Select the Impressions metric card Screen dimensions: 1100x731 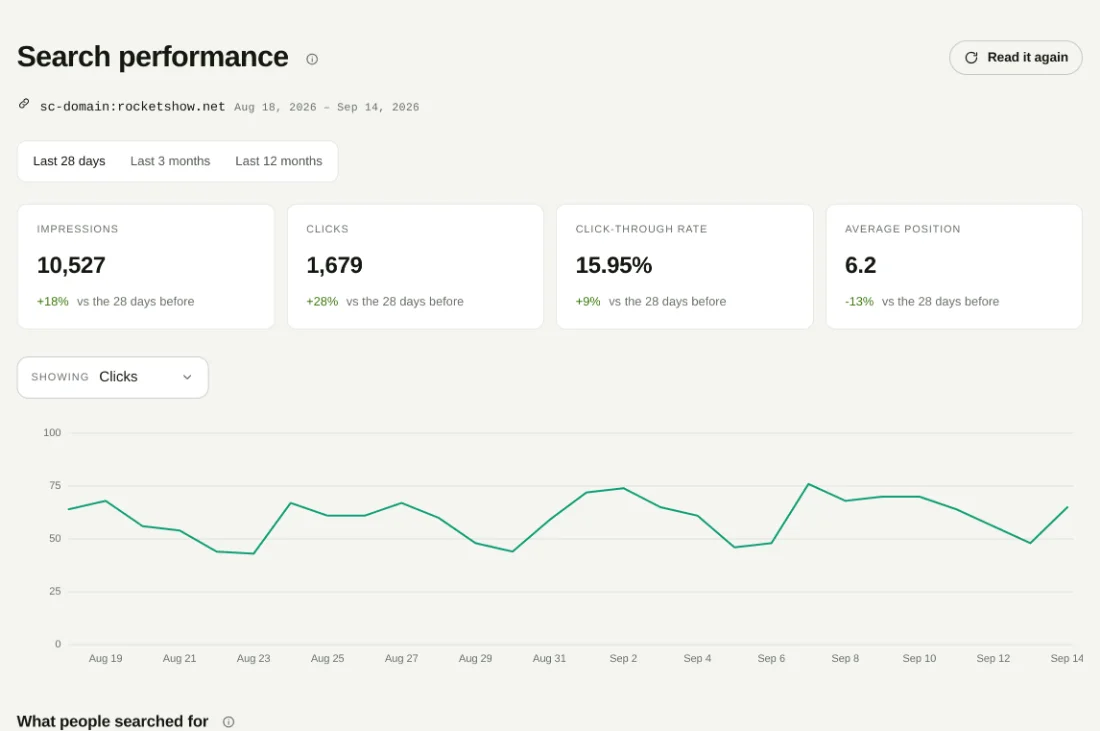click(x=146, y=267)
